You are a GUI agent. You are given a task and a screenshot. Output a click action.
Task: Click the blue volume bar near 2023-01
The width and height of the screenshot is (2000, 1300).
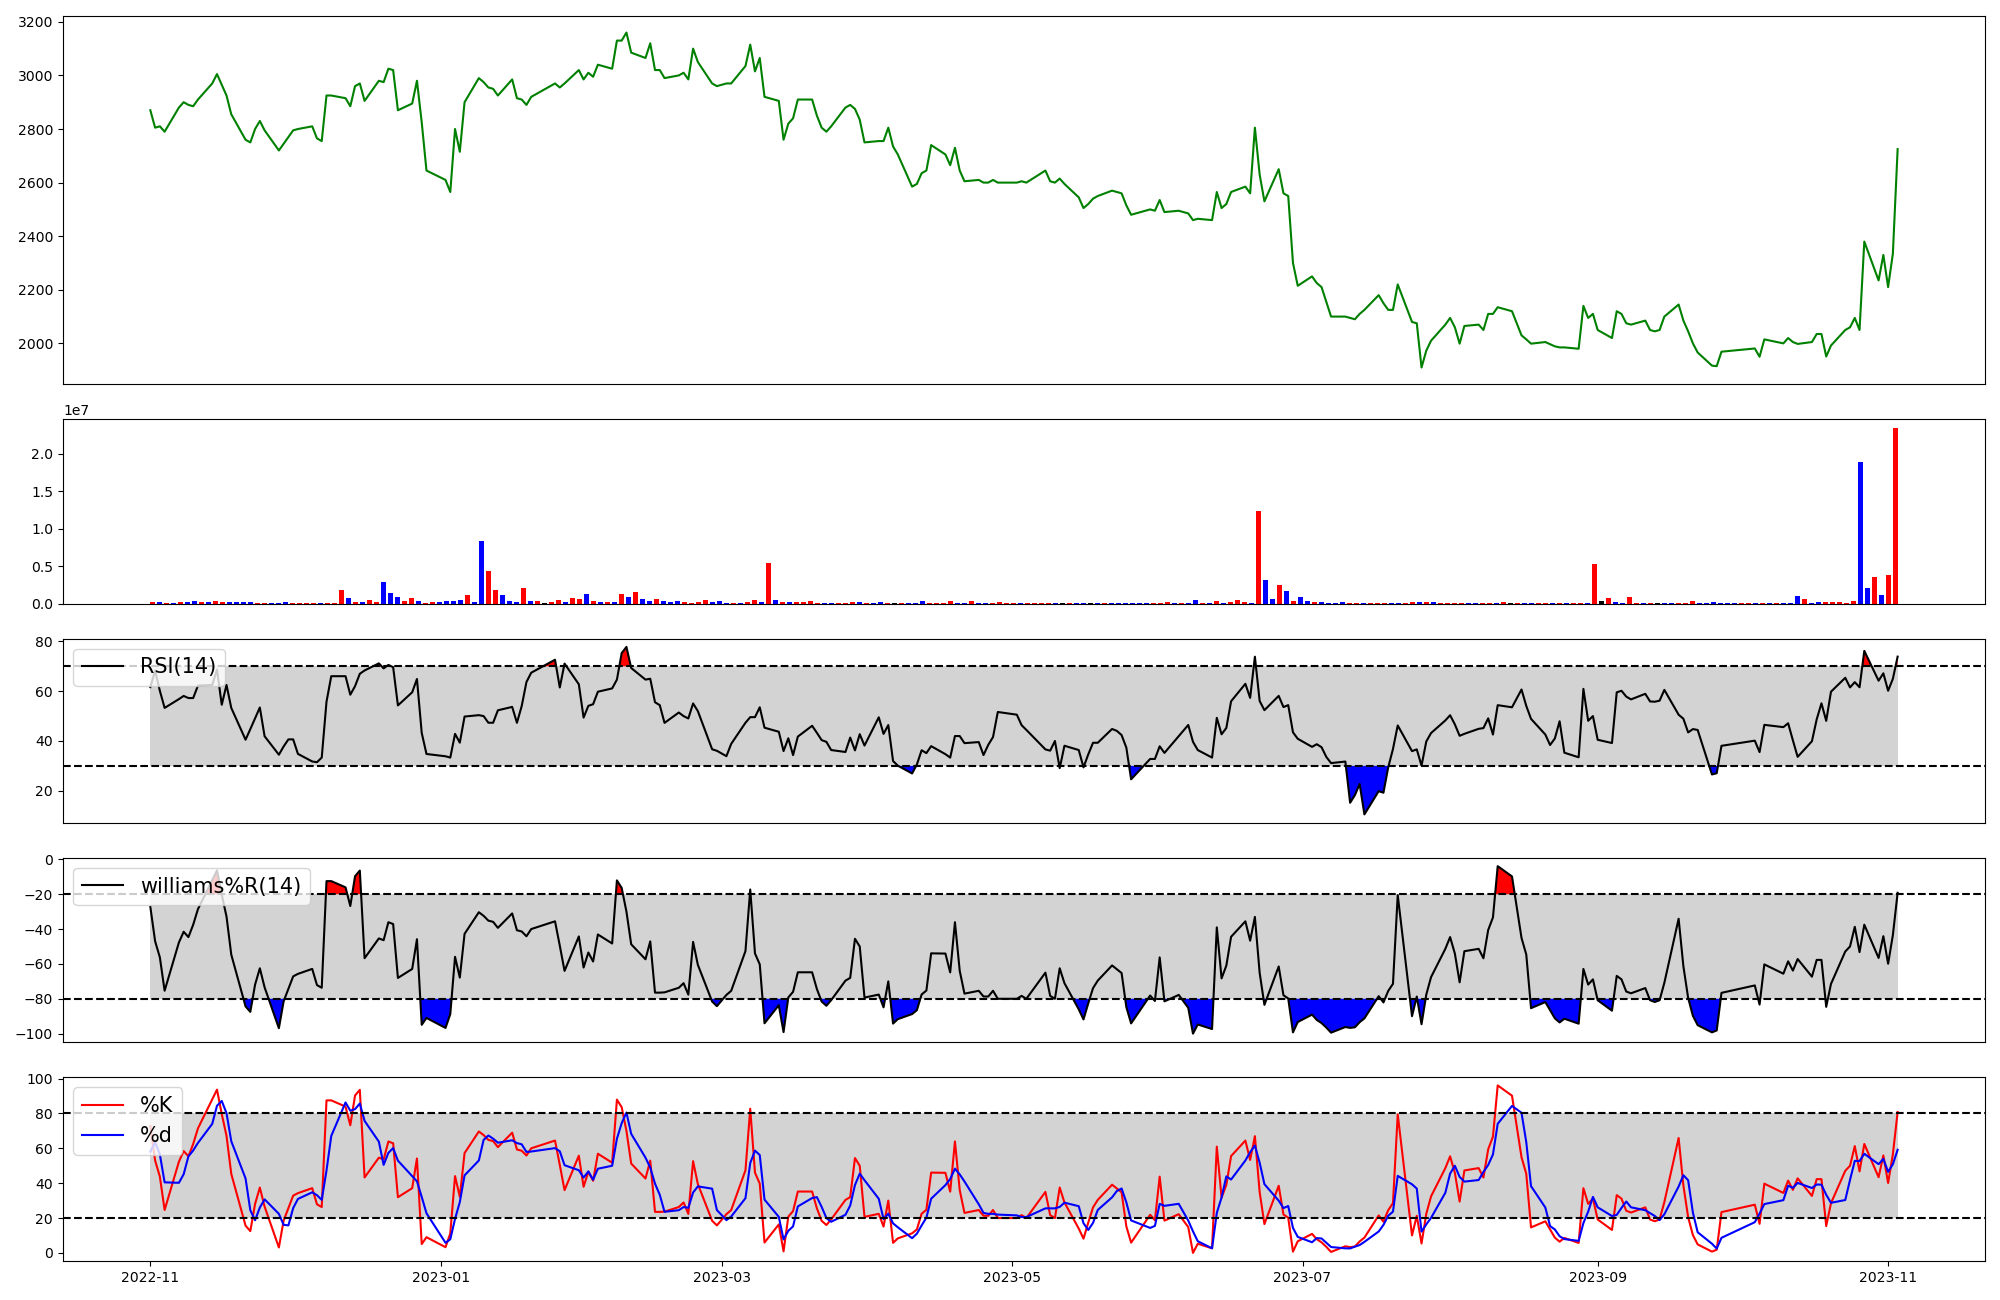pyautogui.click(x=481, y=575)
